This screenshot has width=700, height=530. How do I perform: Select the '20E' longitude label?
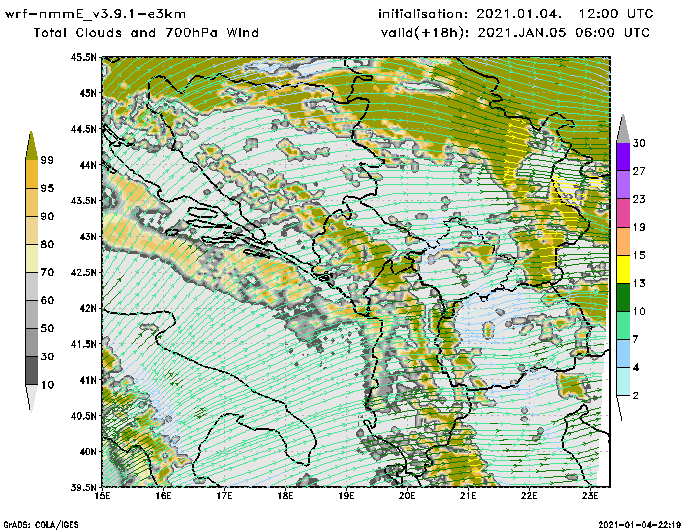pos(407,496)
